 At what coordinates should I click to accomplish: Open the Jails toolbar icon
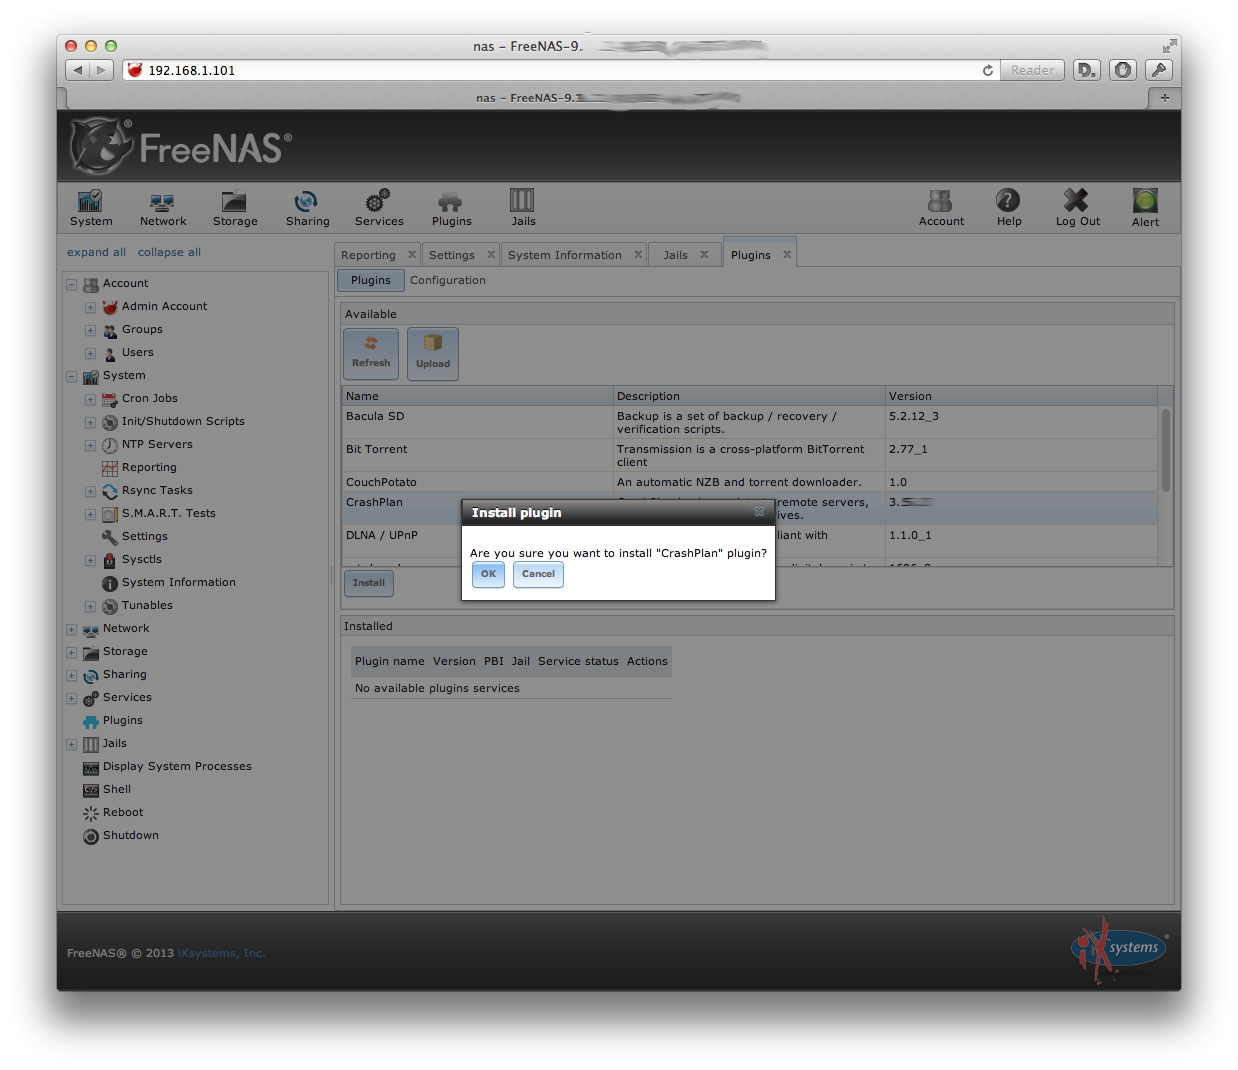pyautogui.click(x=523, y=208)
